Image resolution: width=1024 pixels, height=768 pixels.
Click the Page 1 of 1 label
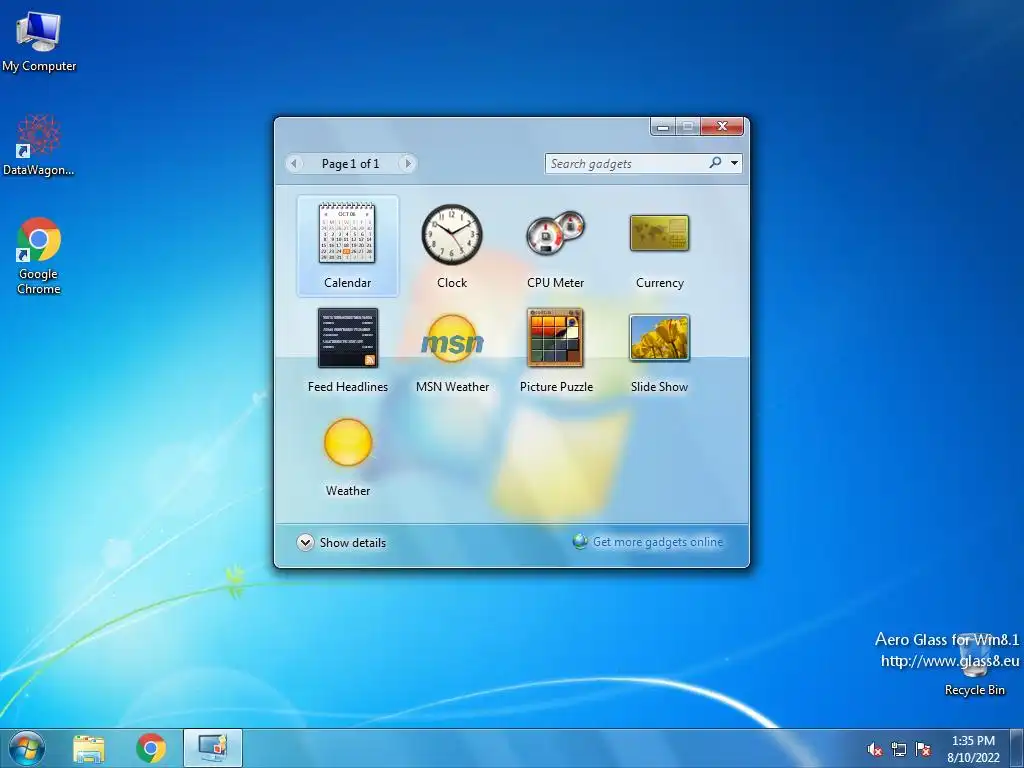pos(350,164)
